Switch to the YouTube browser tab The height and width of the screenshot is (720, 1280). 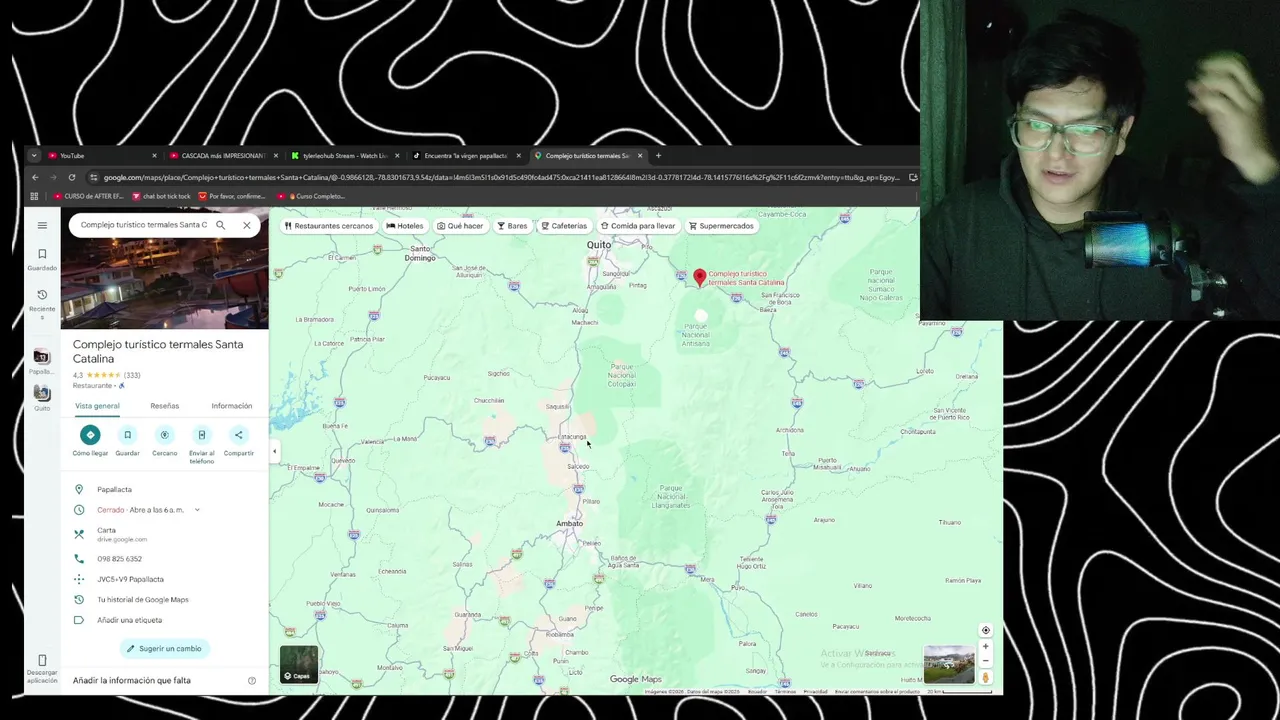(x=102, y=156)
